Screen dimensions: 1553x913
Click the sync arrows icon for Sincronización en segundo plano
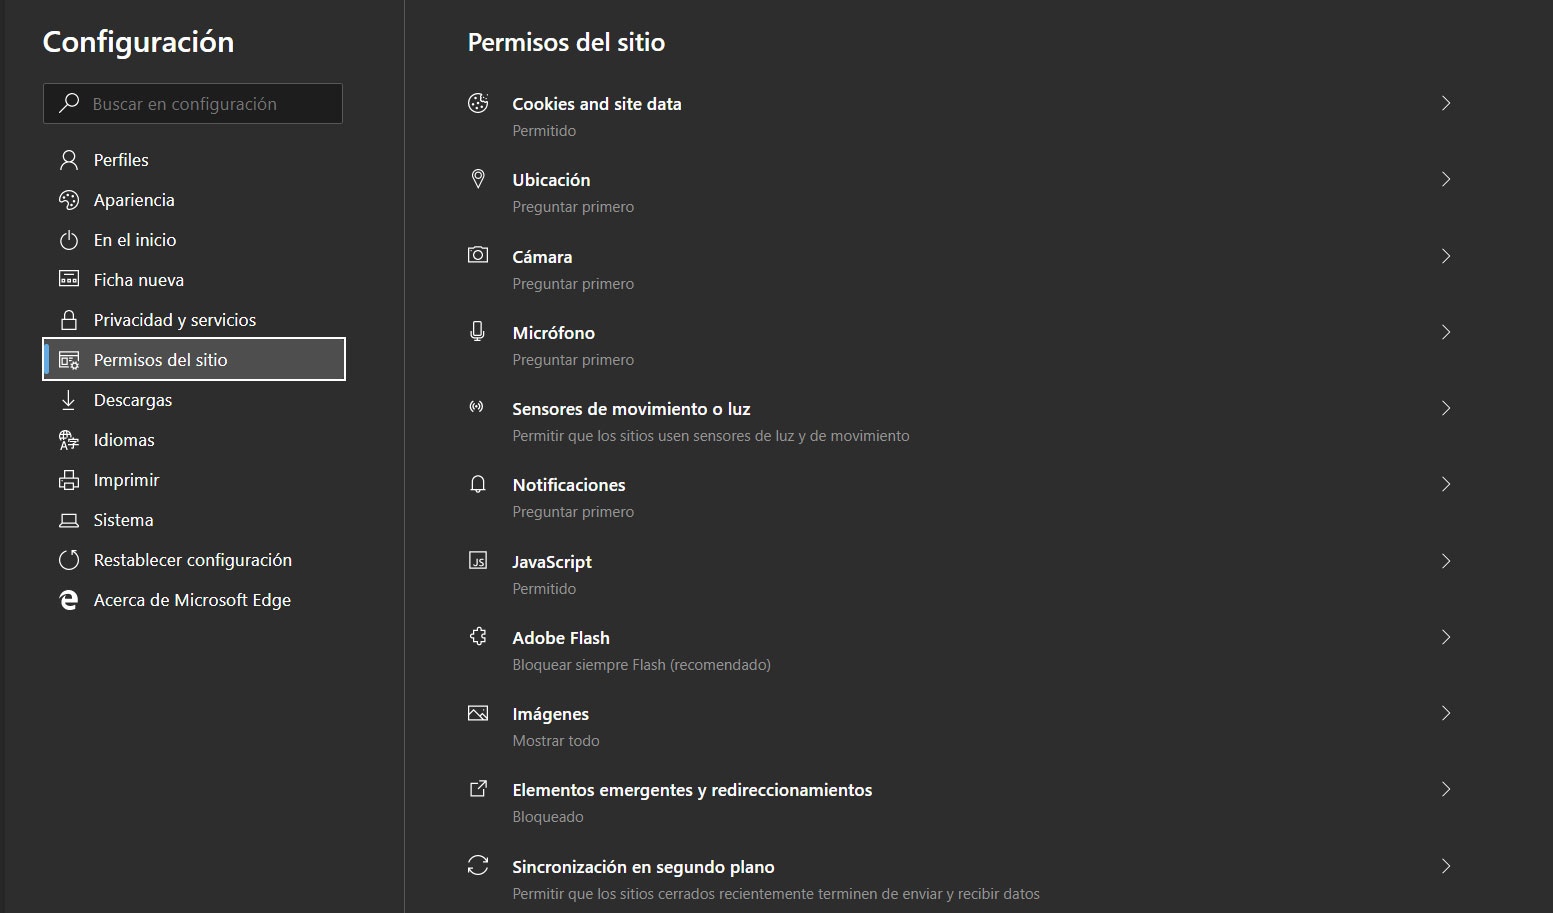478,866
